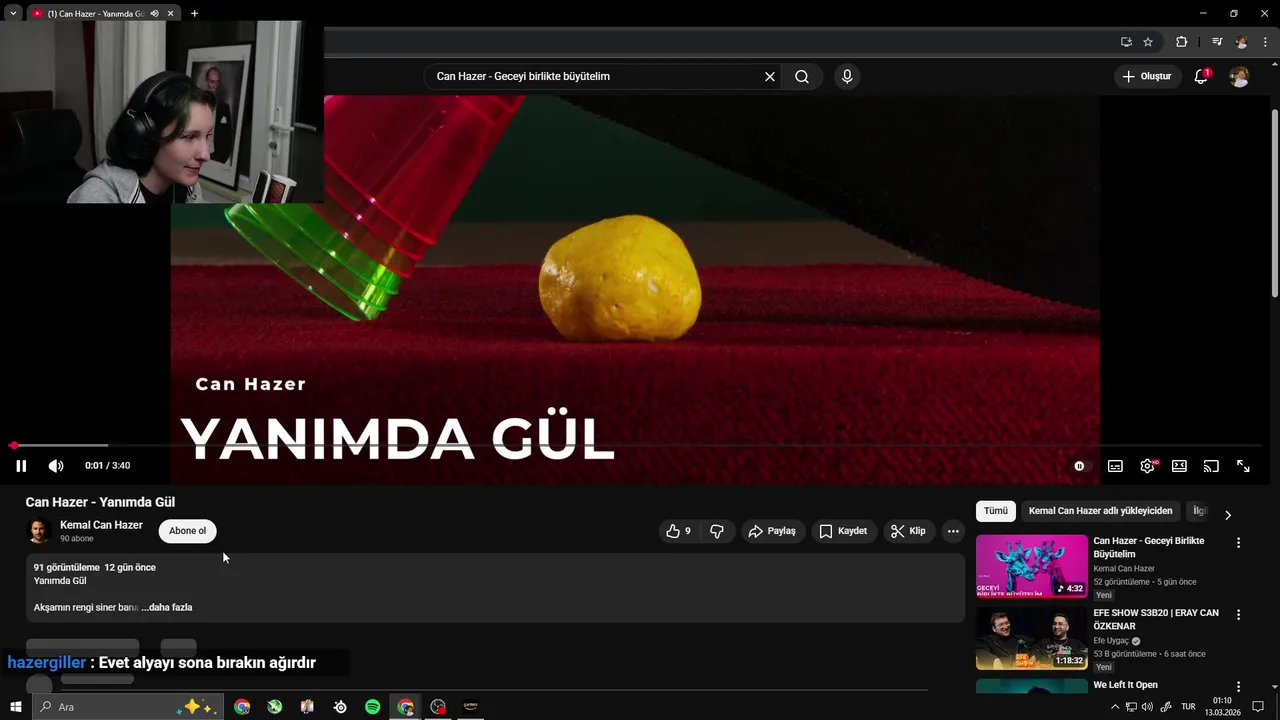This screenshot has height=720, width=1280.
Task: Open the Geceyi Birlikte Büyütelim thumbnail
Action: (x=1032, y=566)
